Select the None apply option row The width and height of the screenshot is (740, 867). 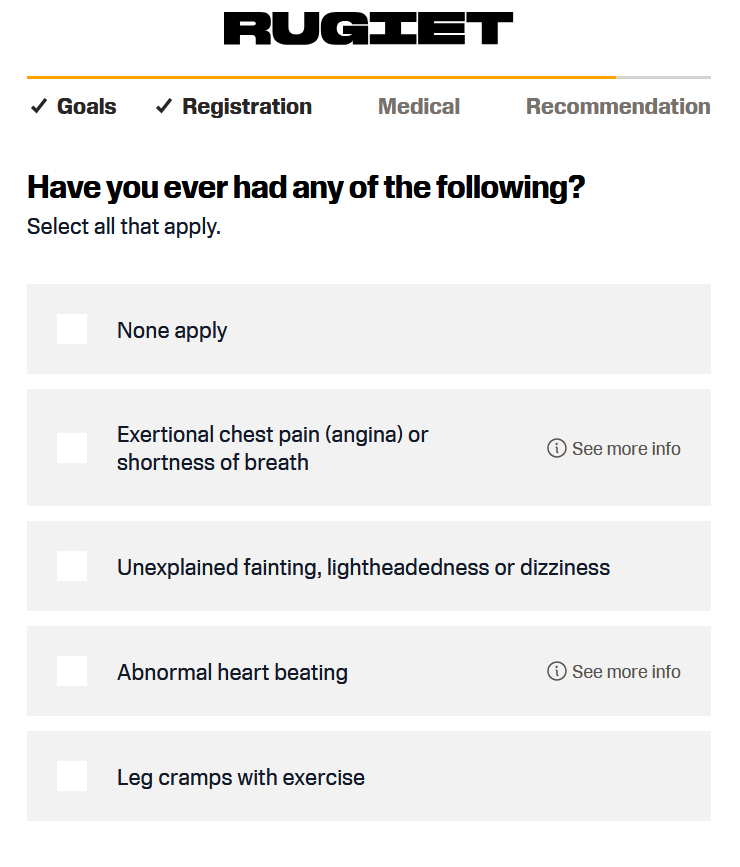(x=369, y=329)
